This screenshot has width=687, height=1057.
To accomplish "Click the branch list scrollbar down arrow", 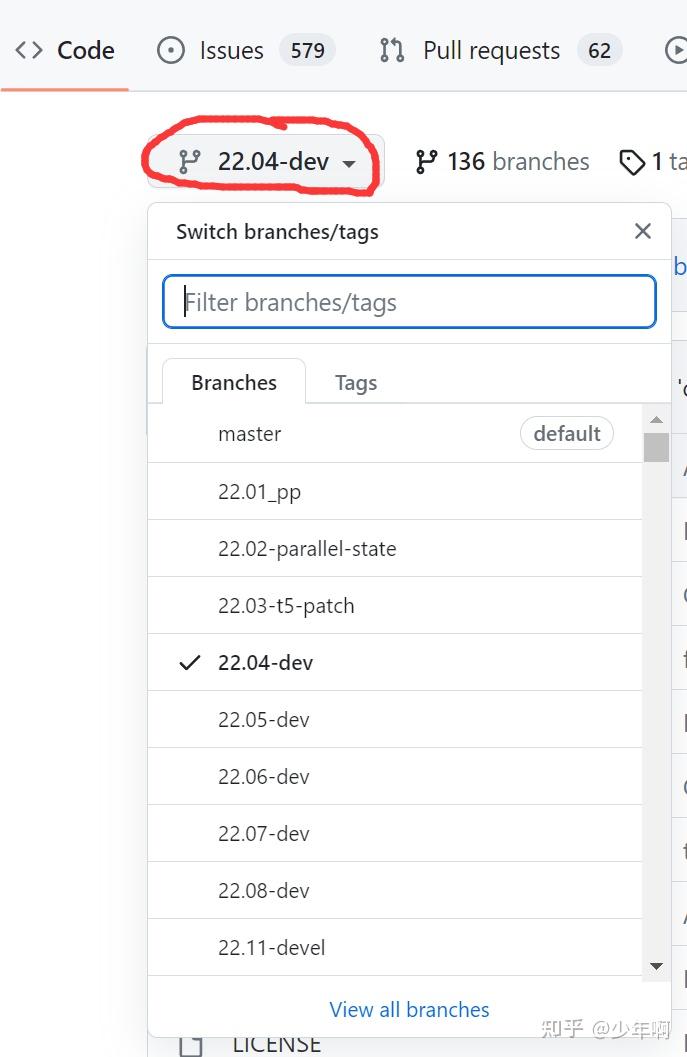I will (656, 966).
